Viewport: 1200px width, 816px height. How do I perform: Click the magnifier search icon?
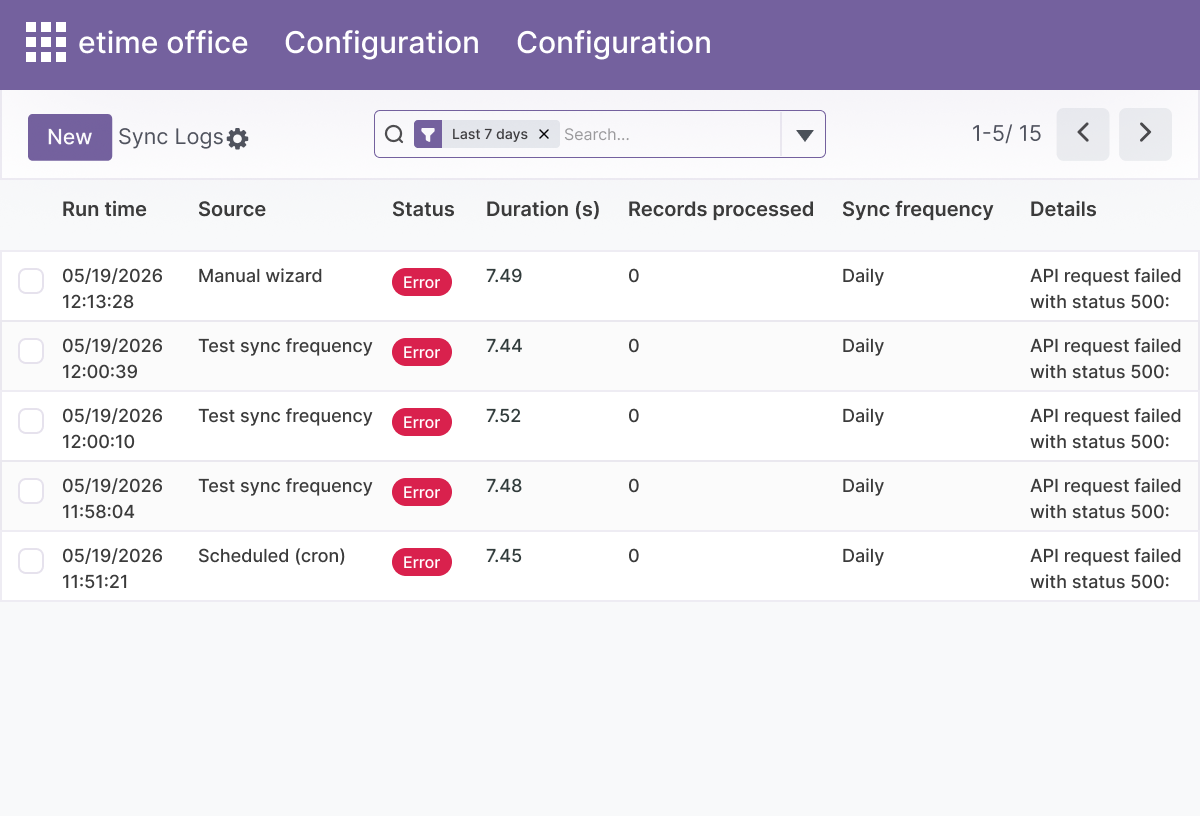[x=394, y=134]
